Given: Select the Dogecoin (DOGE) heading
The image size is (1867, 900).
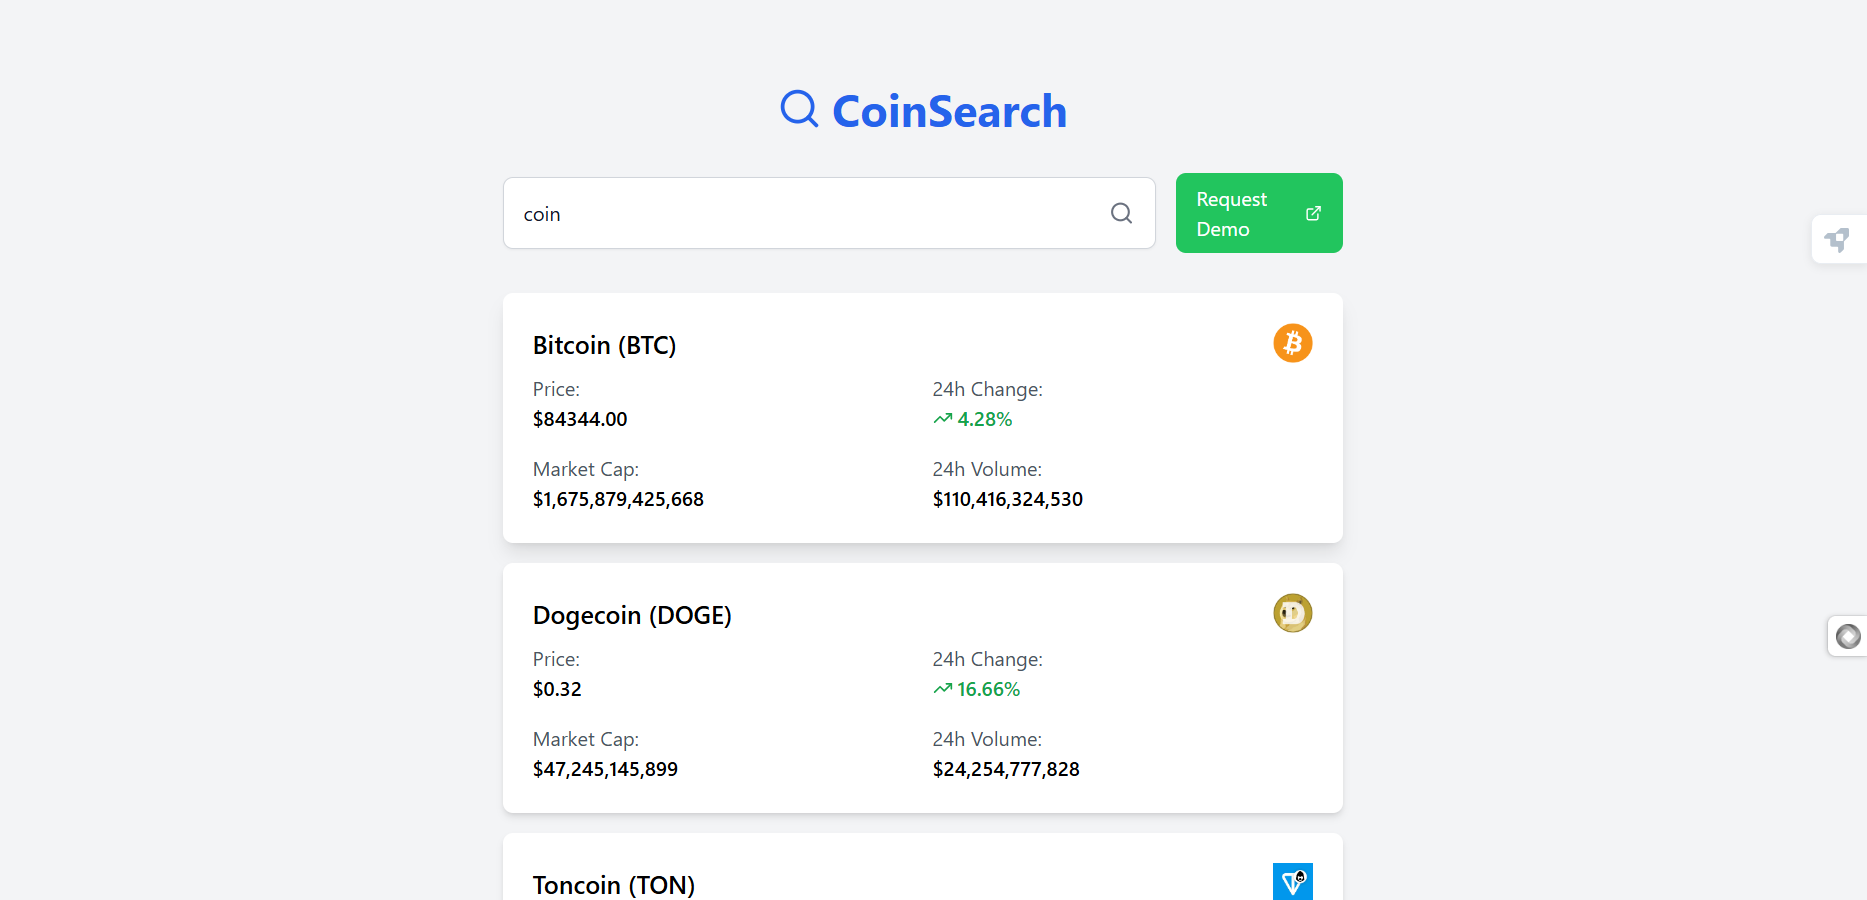Looking at the screenshot, I should click(632, 615).
